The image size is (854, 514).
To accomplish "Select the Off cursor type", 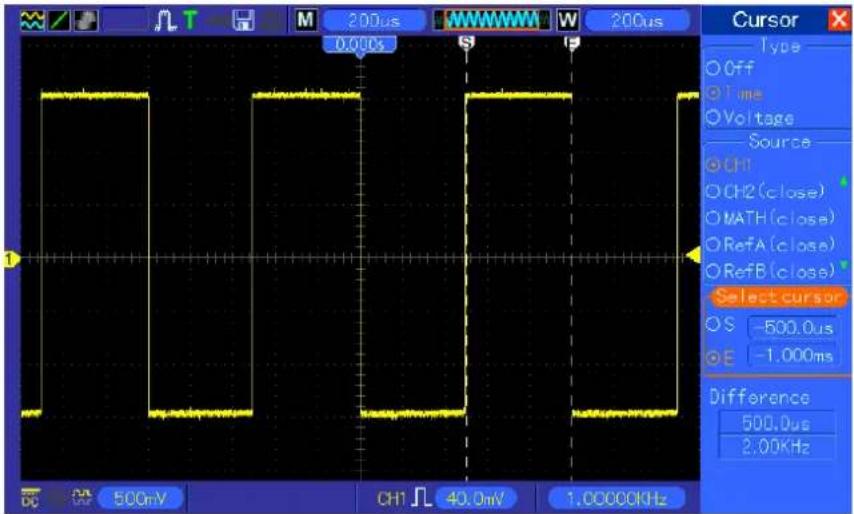I will click(730, 68).
